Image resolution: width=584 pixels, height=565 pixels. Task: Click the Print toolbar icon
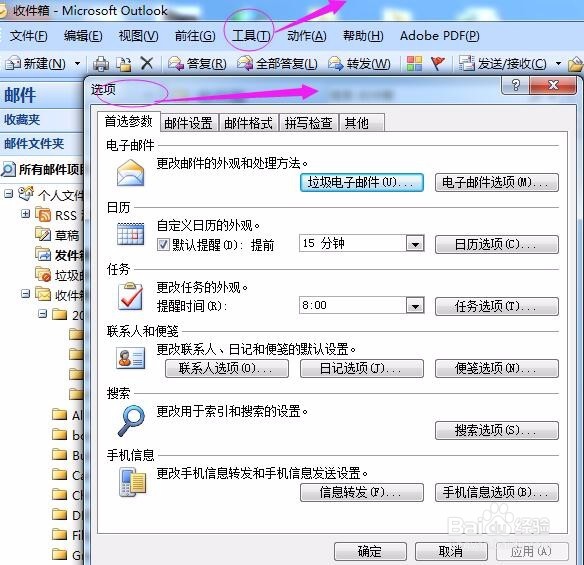(x=101, y=64)
